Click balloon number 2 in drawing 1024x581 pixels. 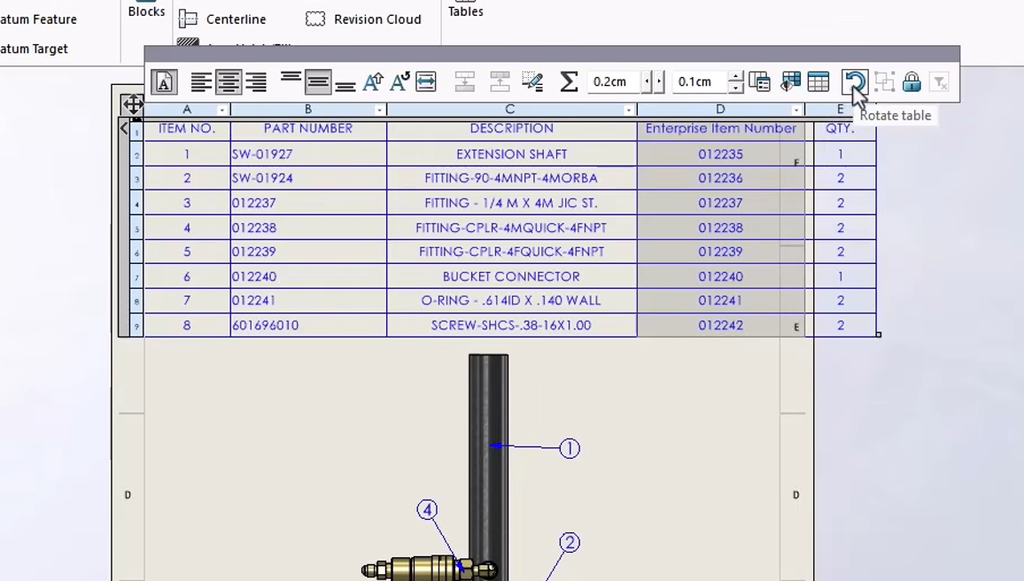(x=569, y=543)
